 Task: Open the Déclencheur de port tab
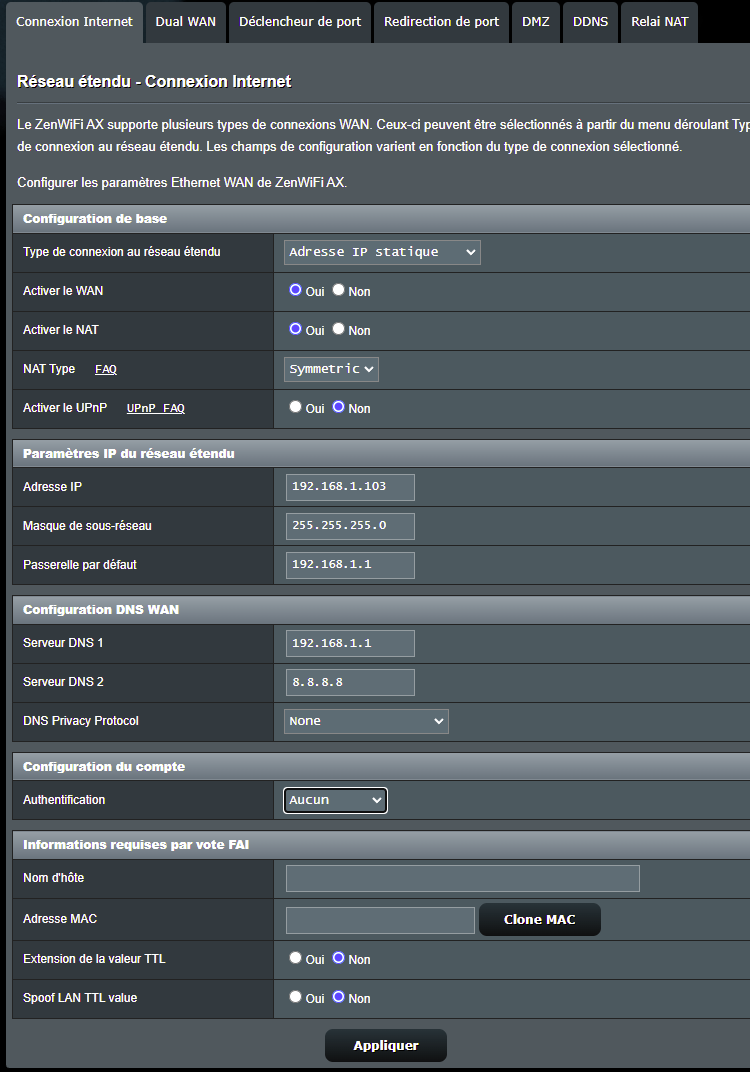[300, 22]
